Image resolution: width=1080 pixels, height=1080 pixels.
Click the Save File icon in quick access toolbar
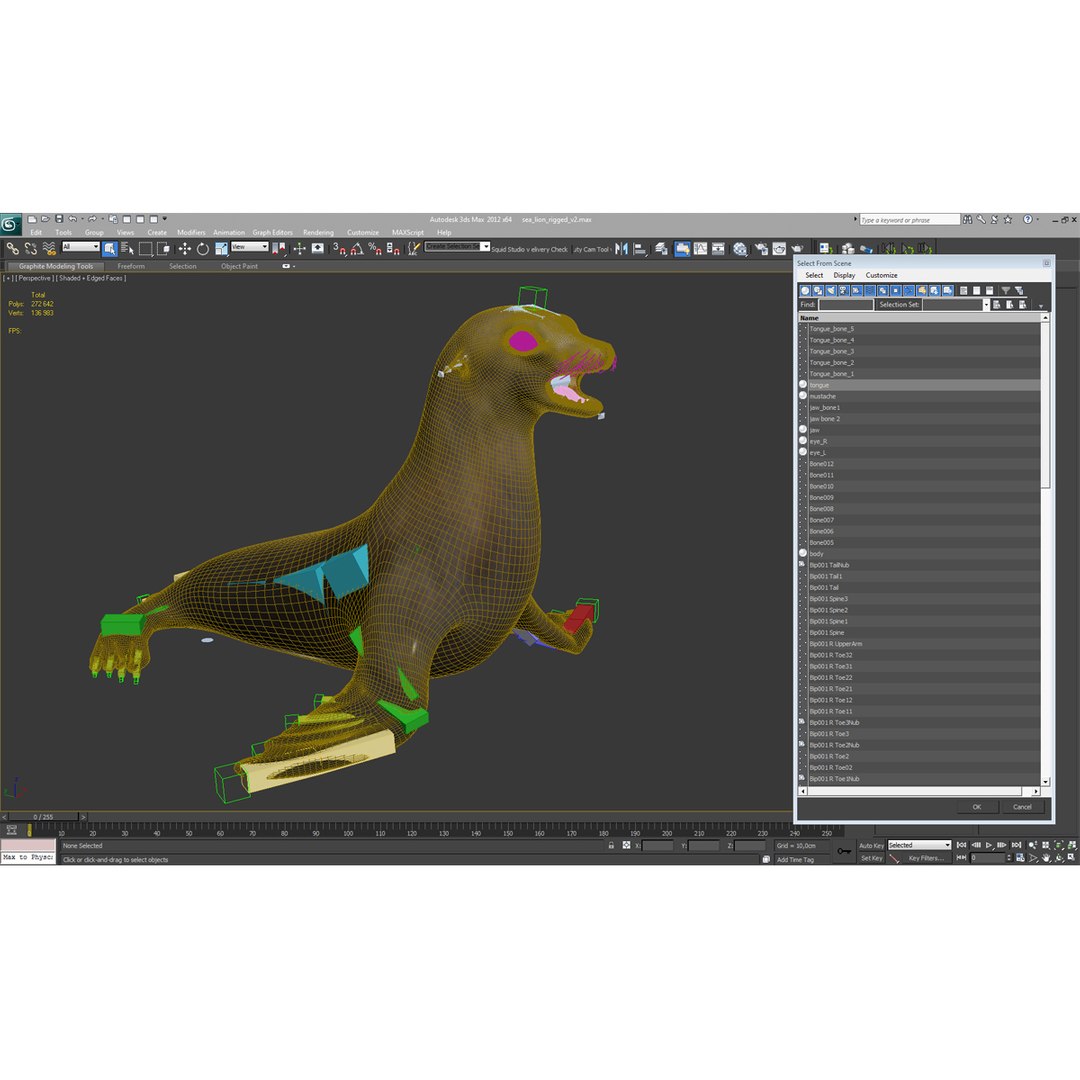pyautogui.click(x=59, y=219)
